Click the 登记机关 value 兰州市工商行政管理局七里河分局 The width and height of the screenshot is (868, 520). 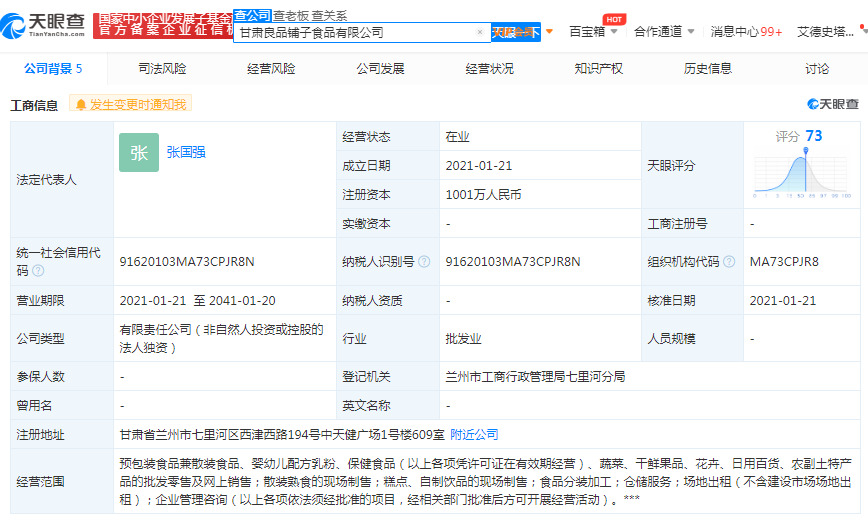pyautogui.click(x=535, y=377)
